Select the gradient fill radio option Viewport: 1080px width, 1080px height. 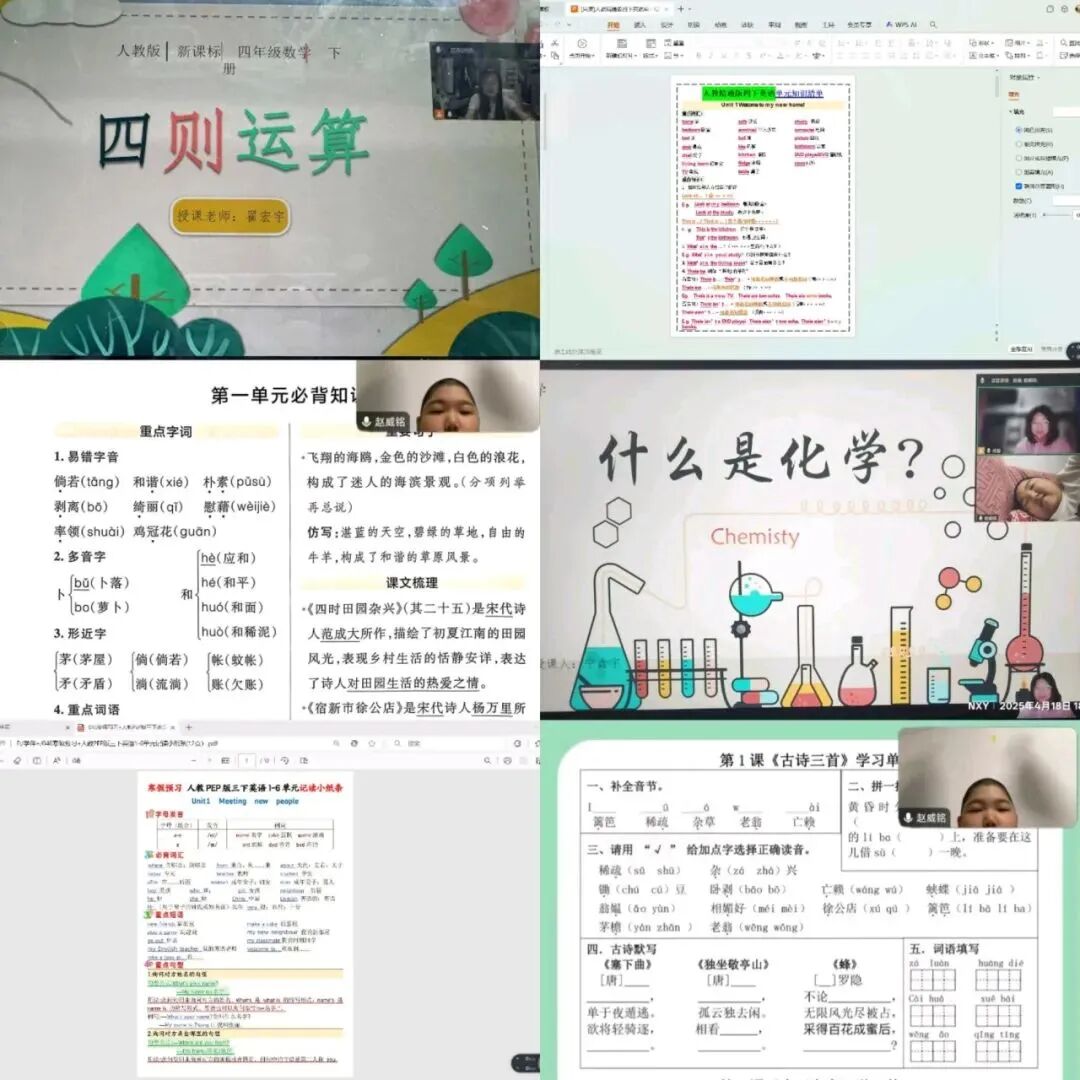click(1017, 144)
